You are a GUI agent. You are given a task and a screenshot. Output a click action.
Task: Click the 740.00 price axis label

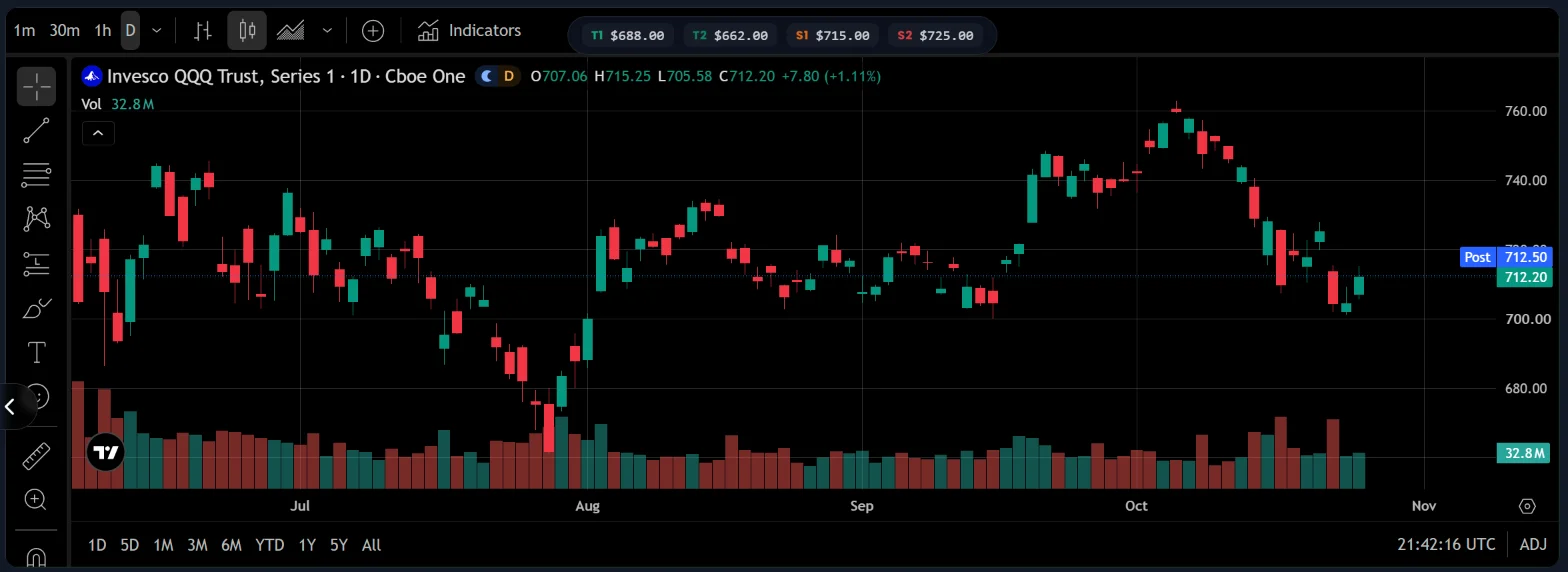point(1528,180)
